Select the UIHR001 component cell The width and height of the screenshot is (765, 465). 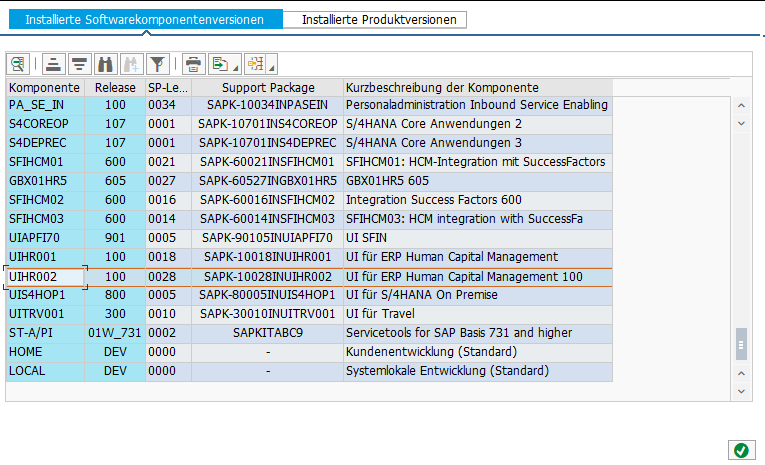pos(45,257)
